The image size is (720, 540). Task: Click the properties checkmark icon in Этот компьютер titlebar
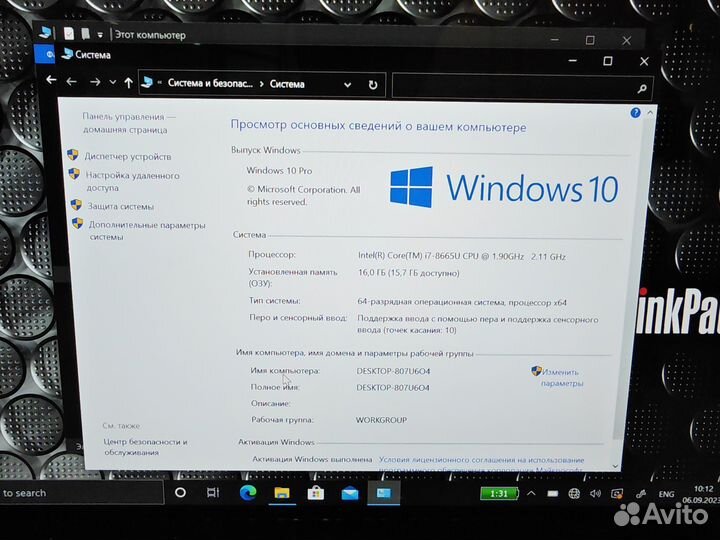69,34
